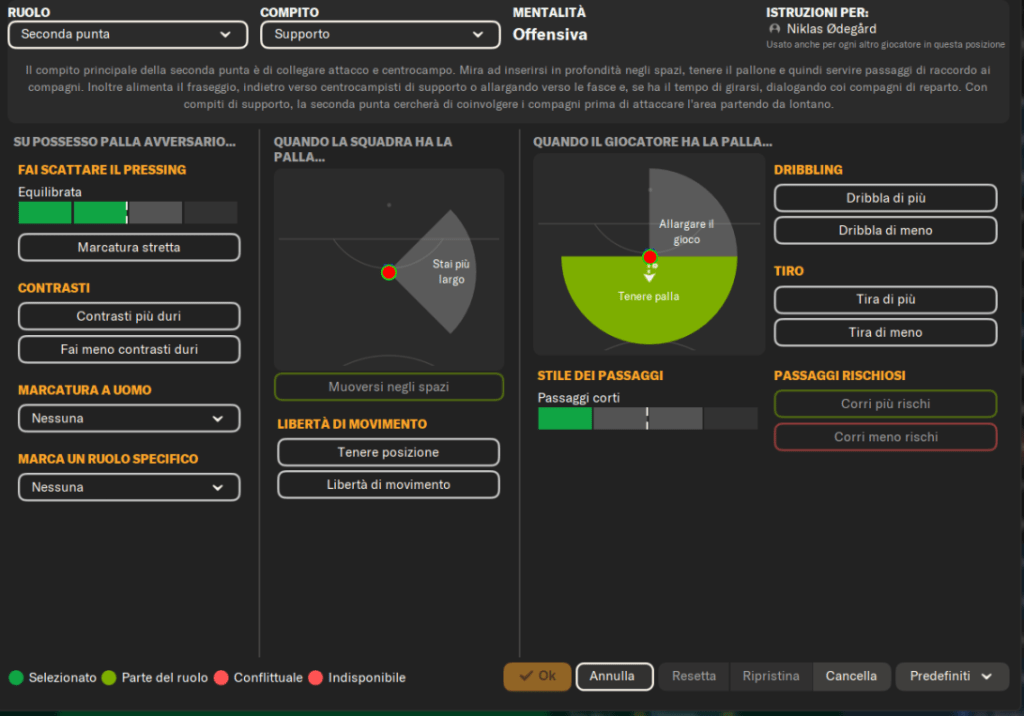Confirm with the Ok button

tap(537, 676)
